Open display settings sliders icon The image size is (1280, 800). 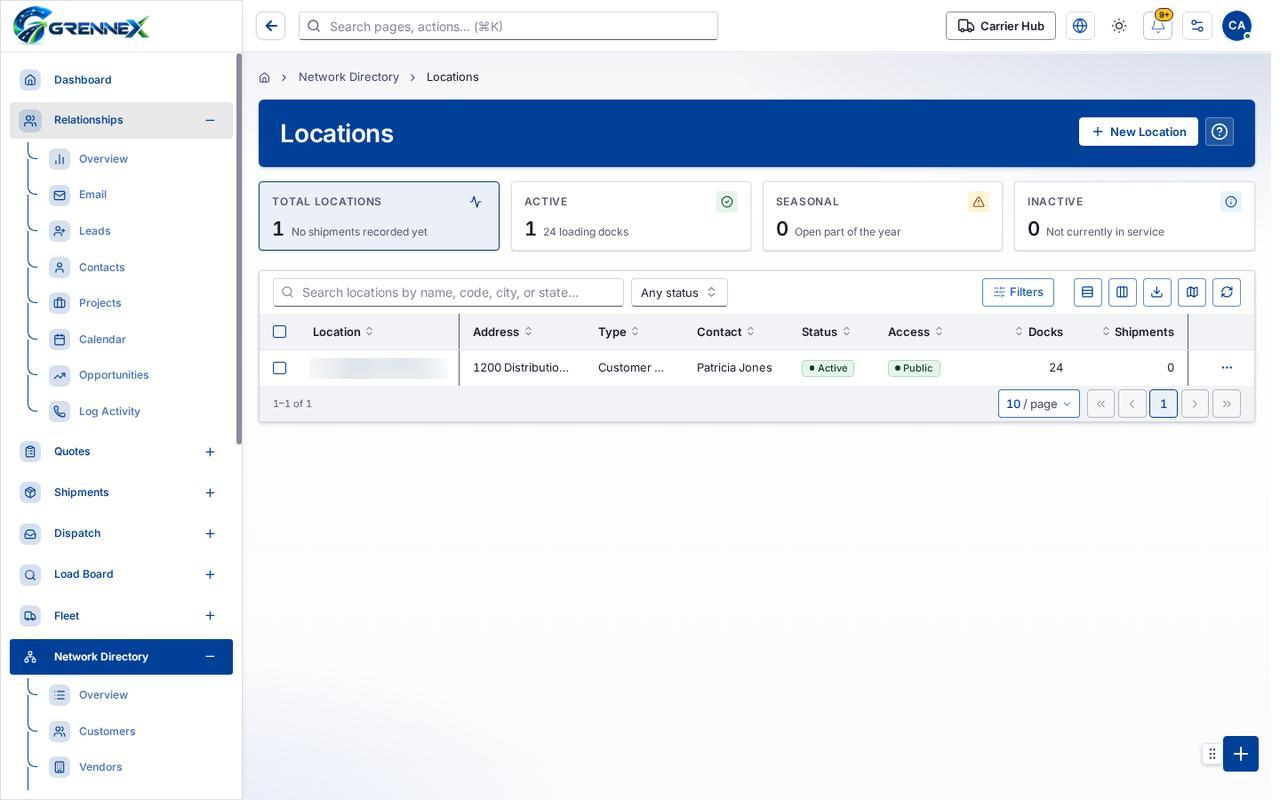click(x=1197, y=26)
